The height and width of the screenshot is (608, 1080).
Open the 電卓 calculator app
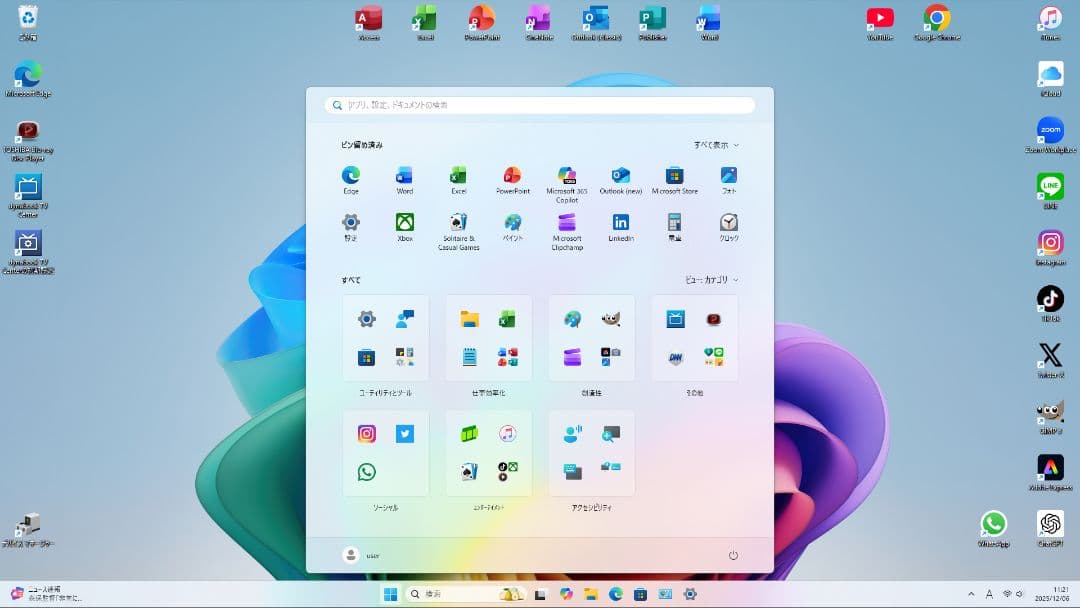[x=674, y=224]
